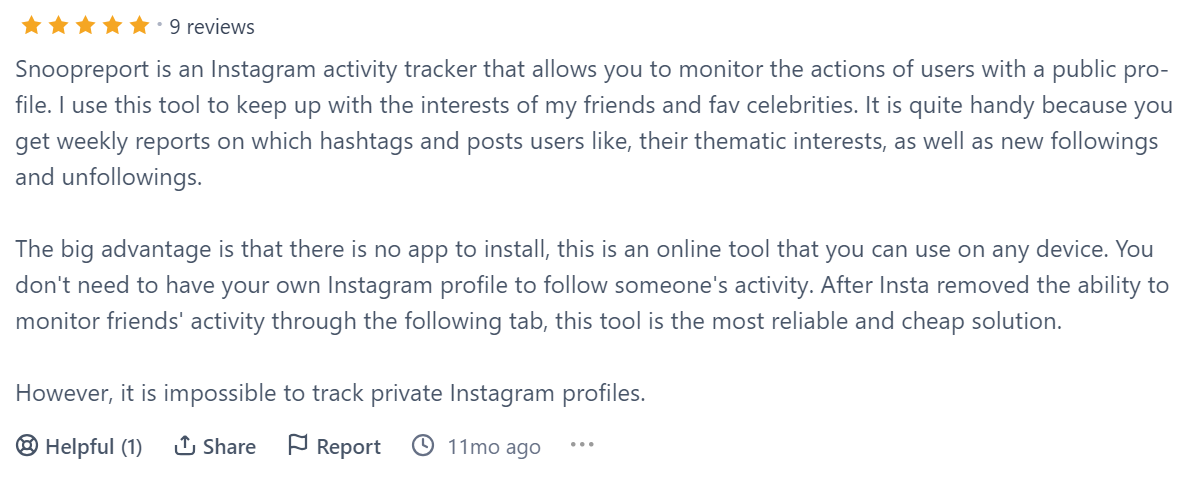1181x479 pixels.
Task: Click the fourth rating star
Action: 112,26
